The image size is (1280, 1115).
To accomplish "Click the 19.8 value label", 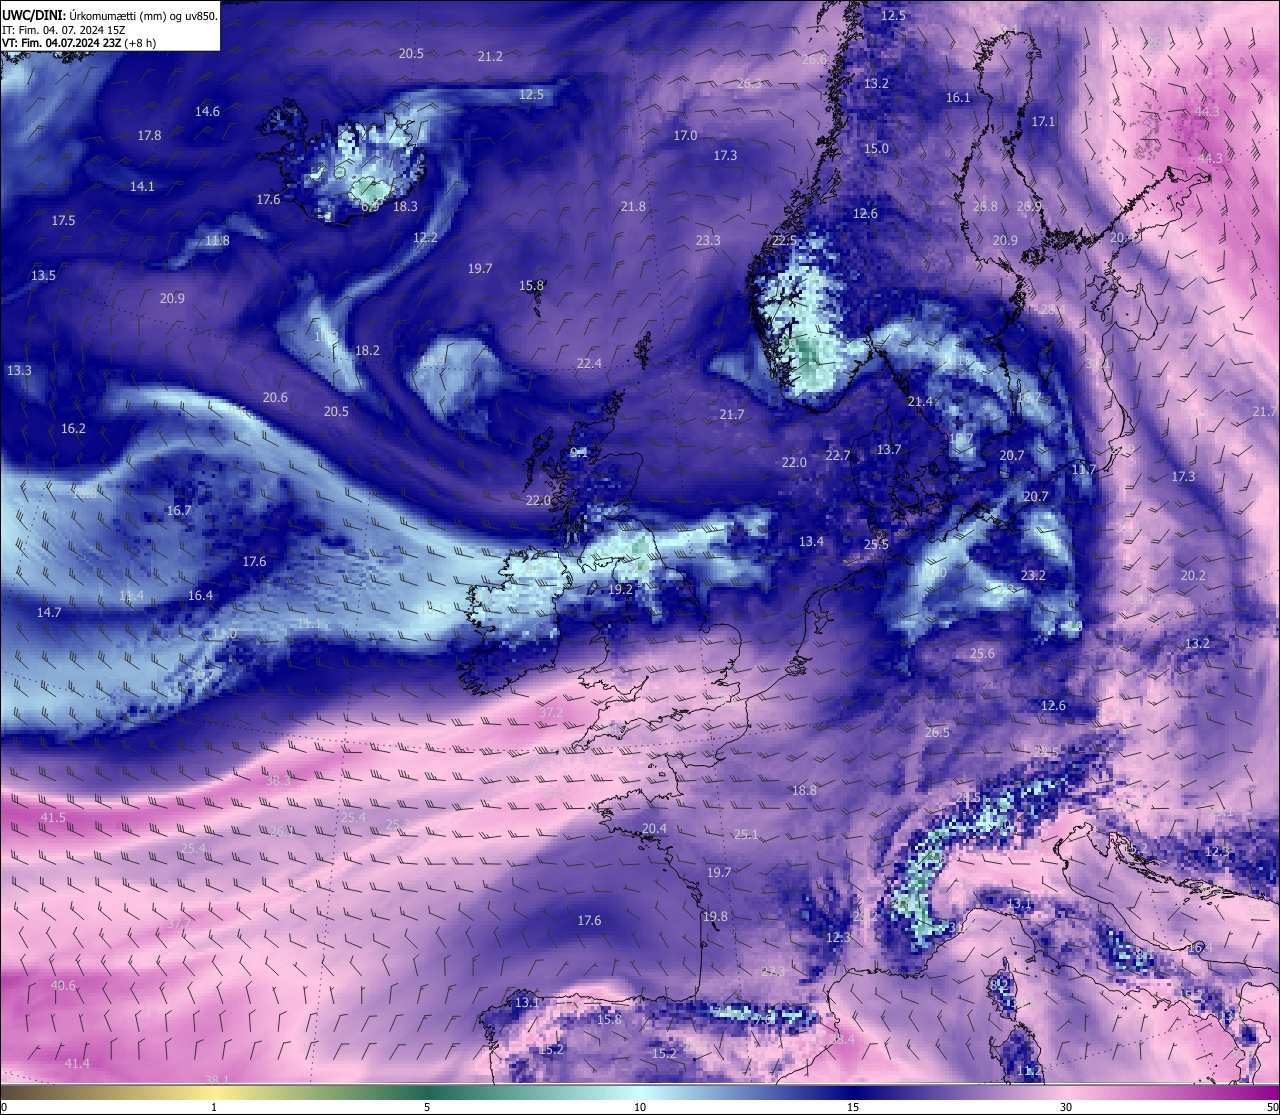I will tap(715, 917).
